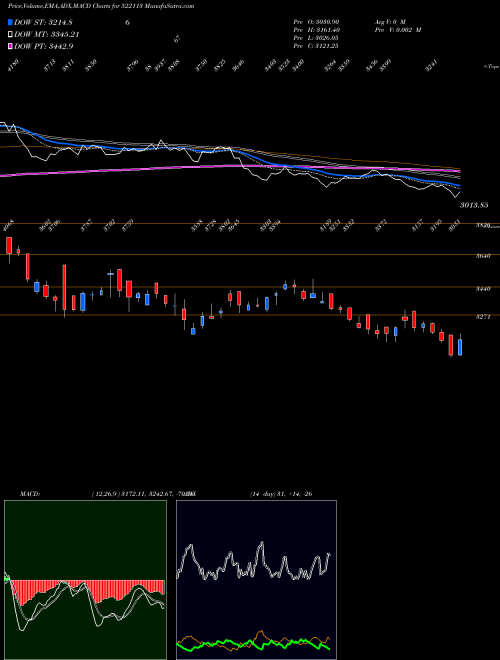Click the Avg V: 0 M text
Viewport: 500px width, 660px height.
(x=390, y=22)
